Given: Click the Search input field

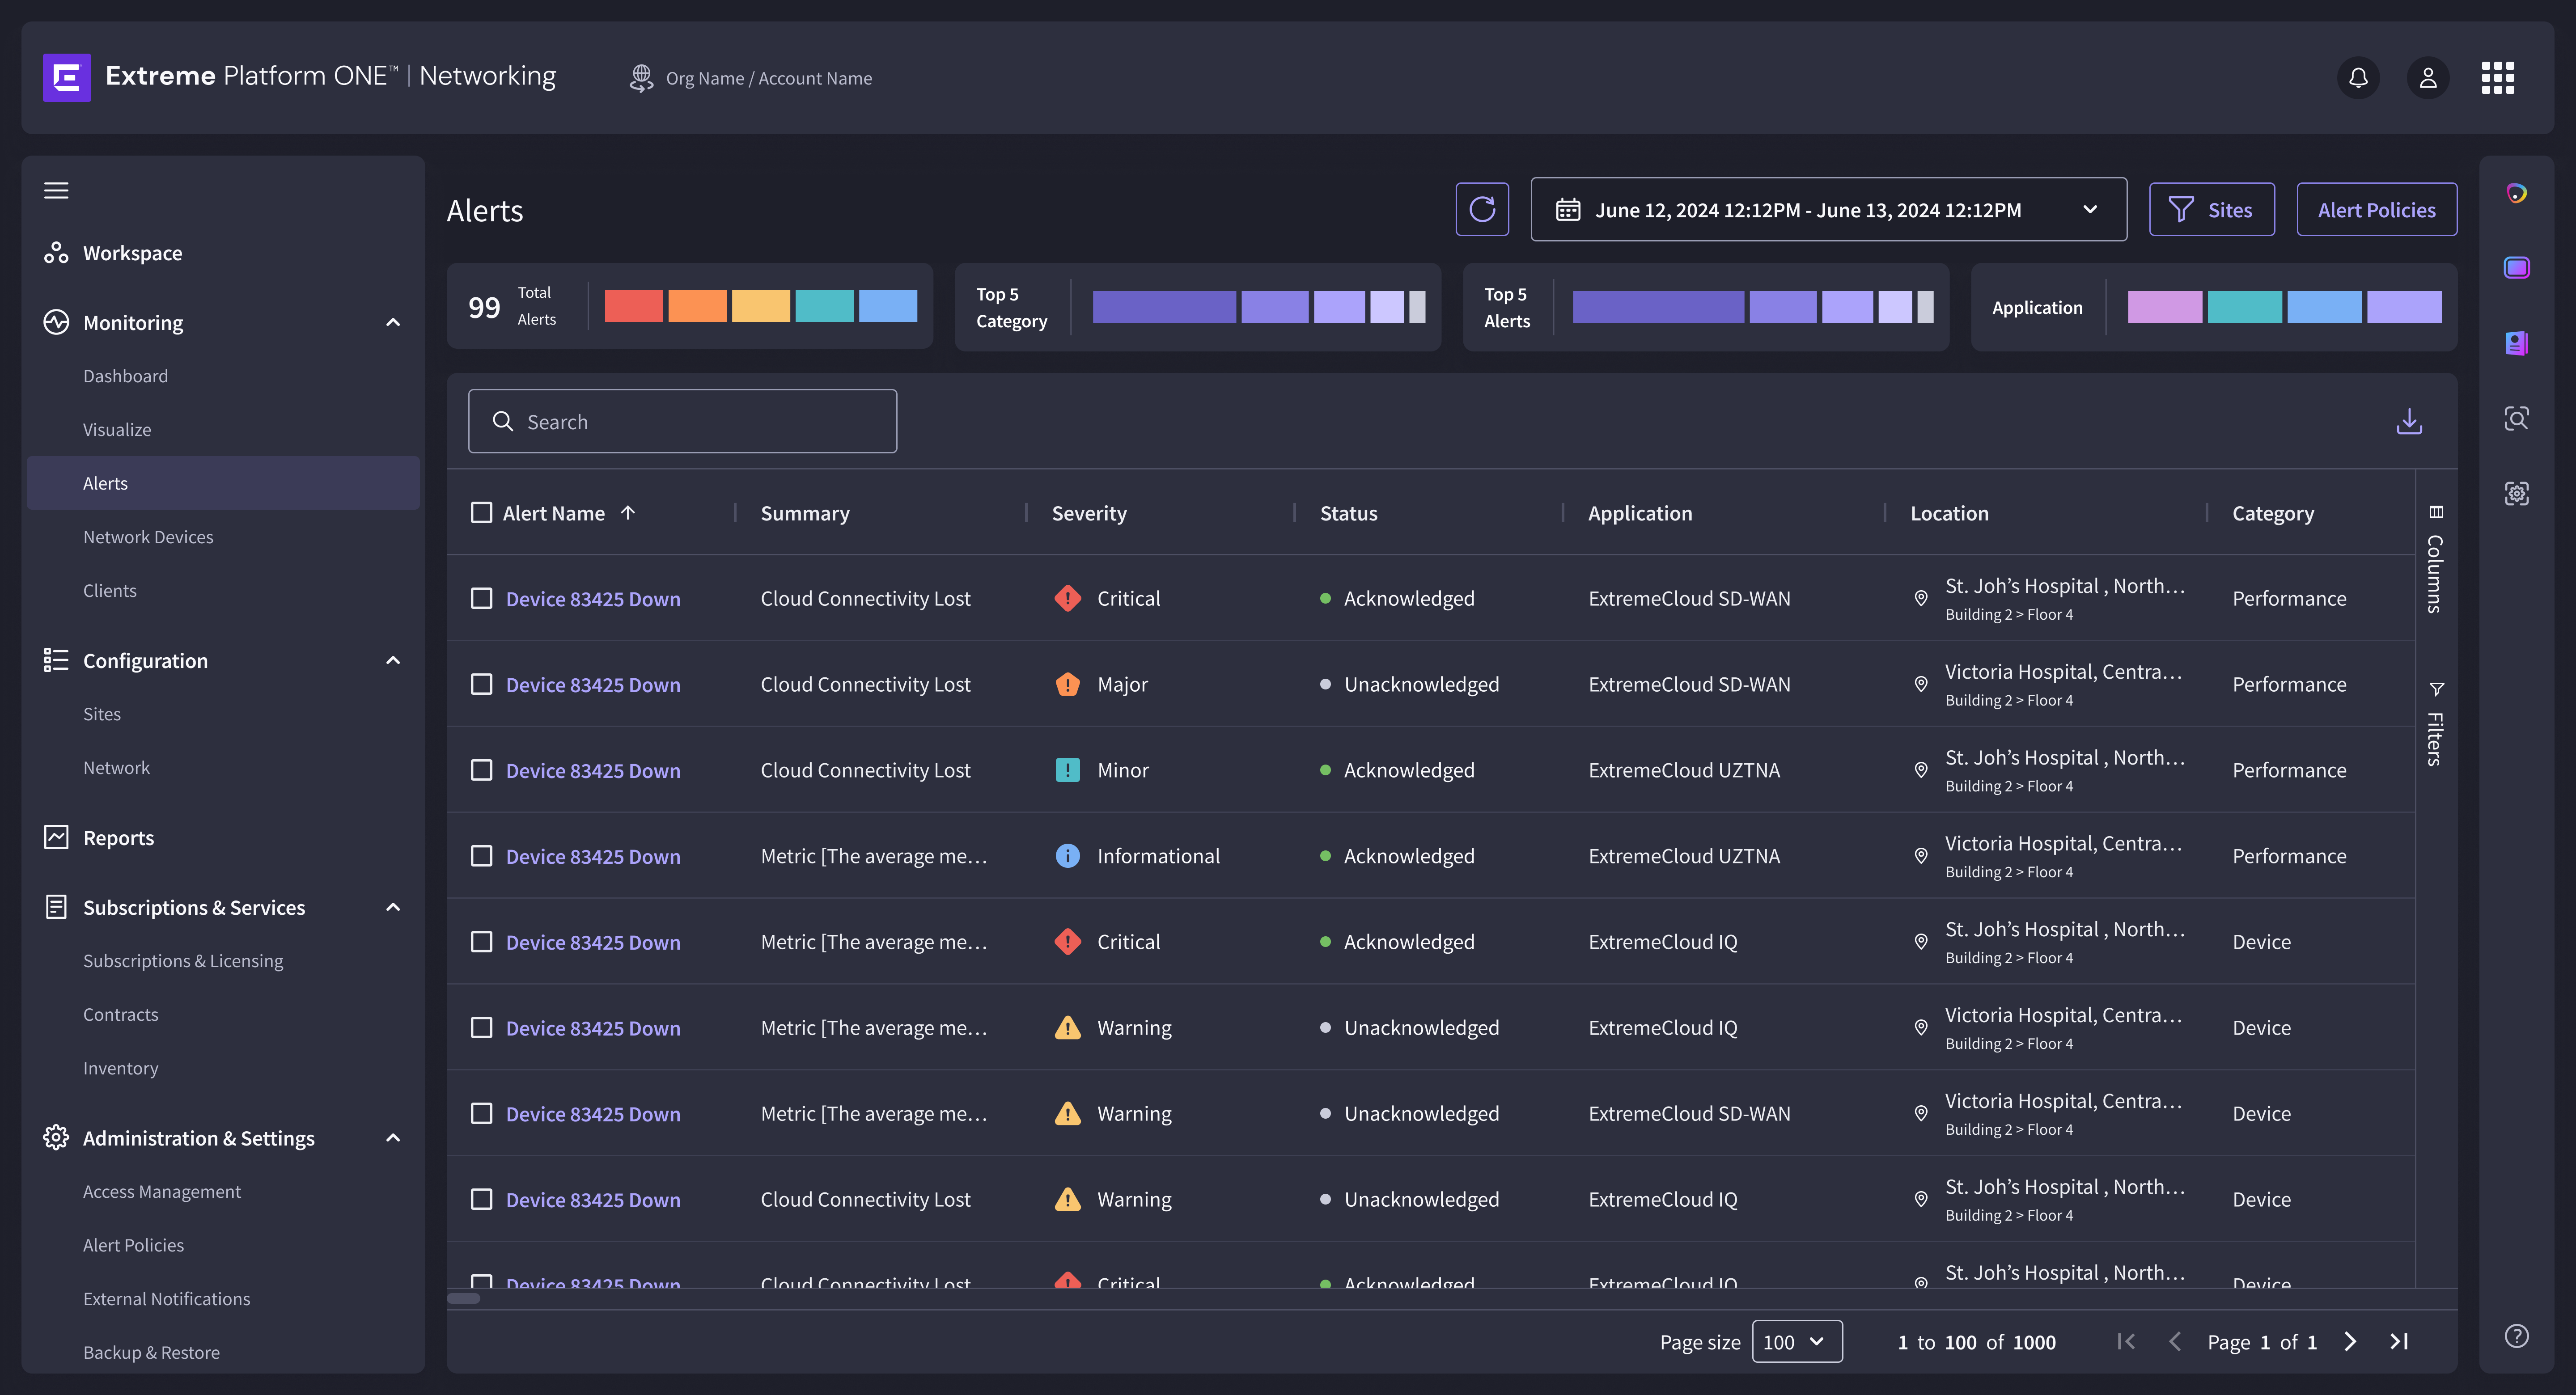Looking at the screenshot, I should click(682, 421).
